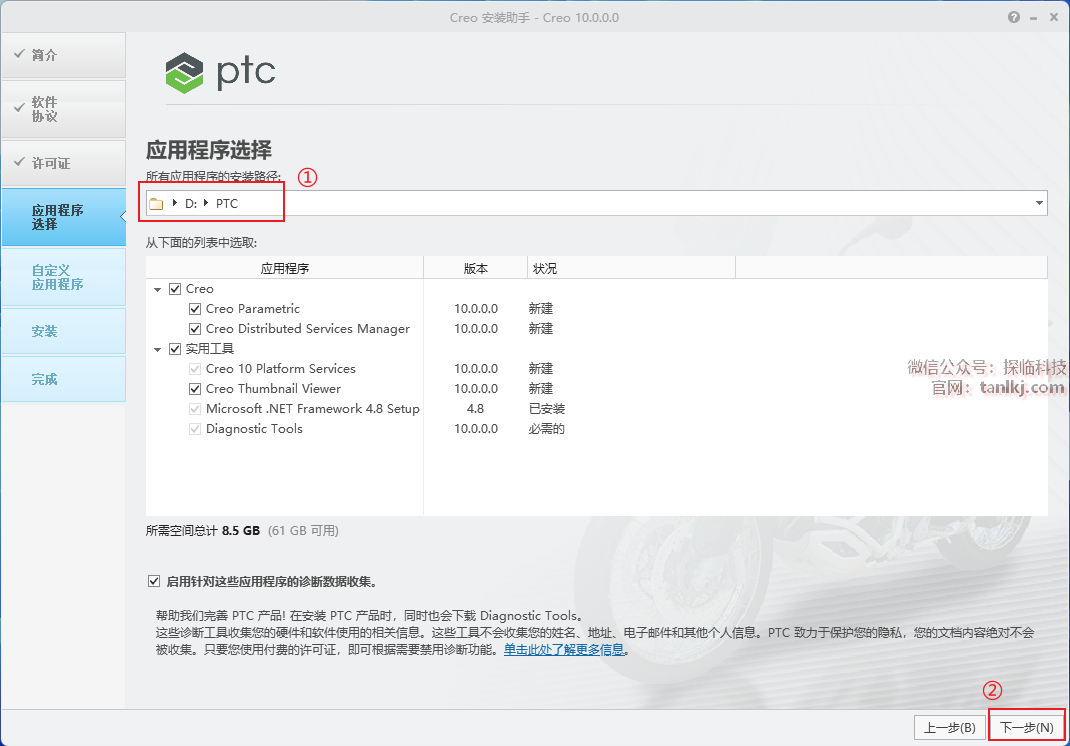Screen dimensions: 1070x746
Task: Click 应用程序 column header
Action: point(285,268)
